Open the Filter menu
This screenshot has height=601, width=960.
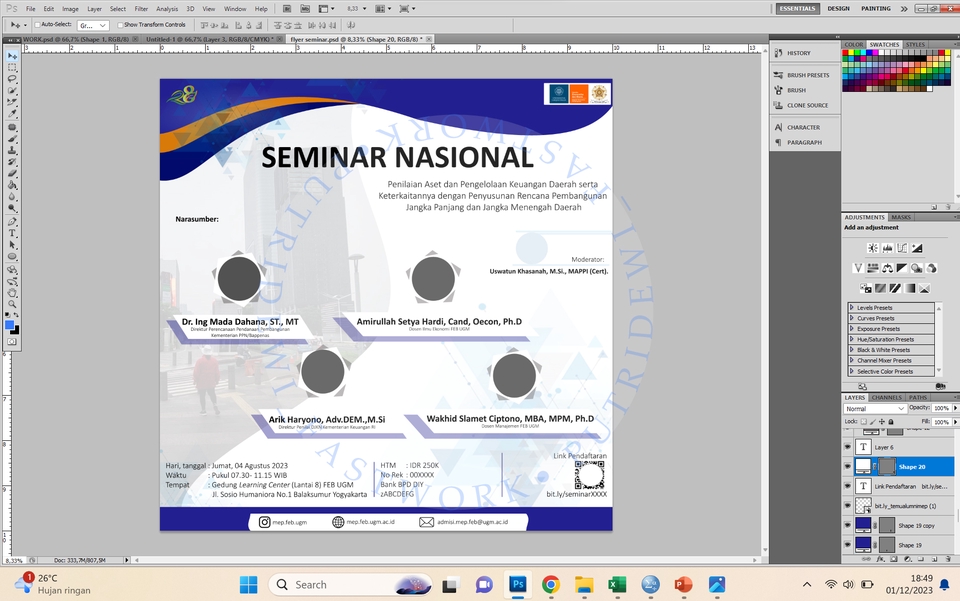tap(141, 7)
